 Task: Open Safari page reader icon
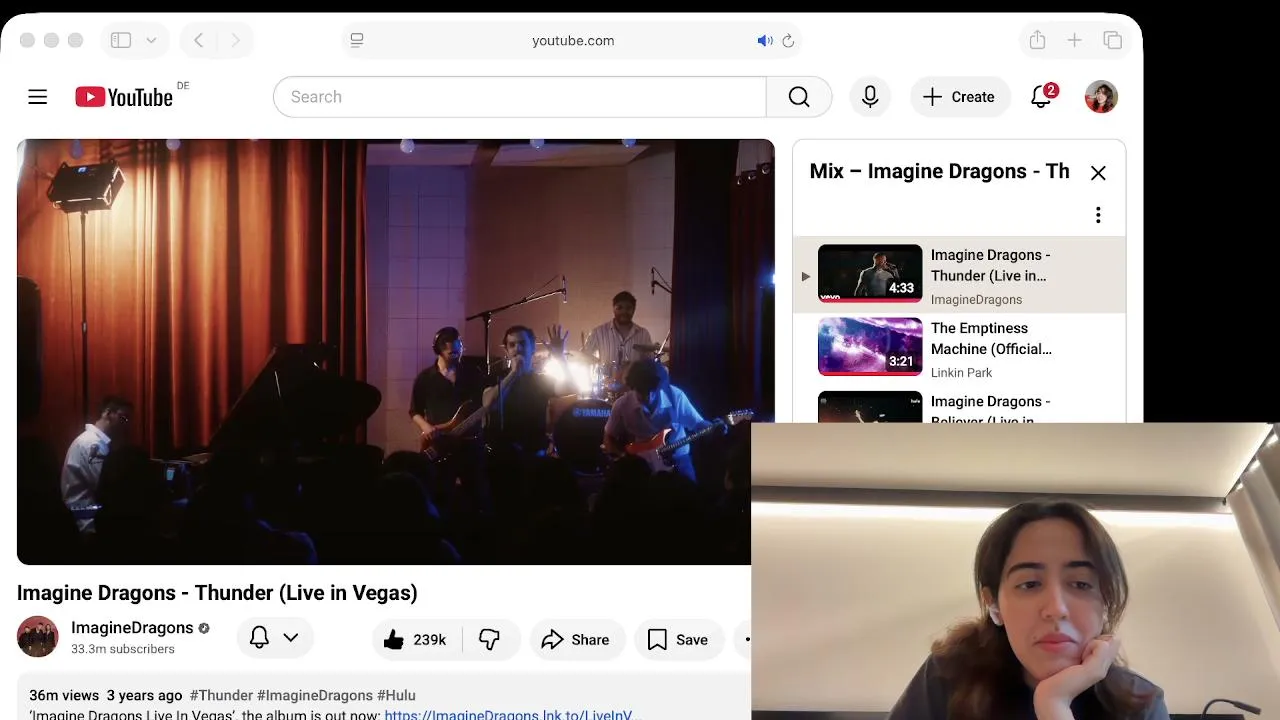pos(357,40)
